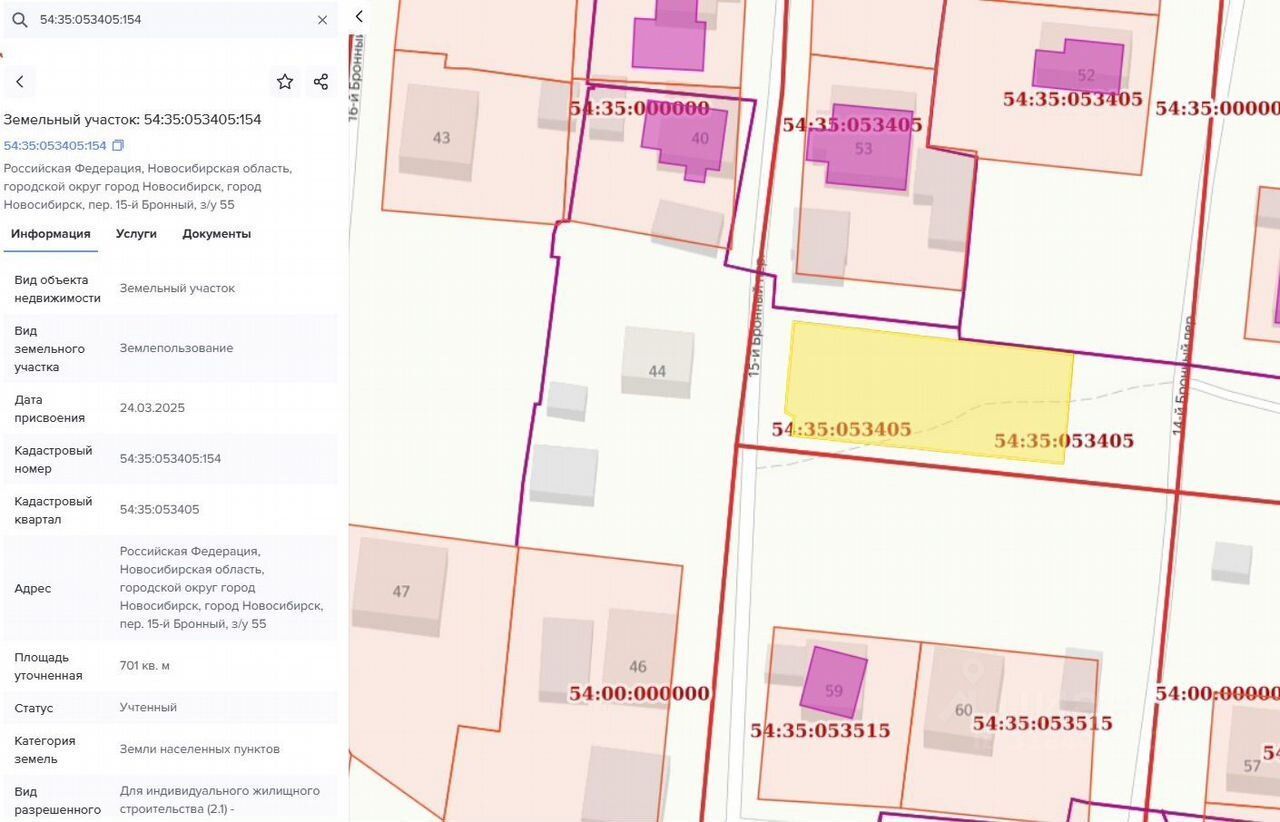Viewport: 1280px width, 822px height.
Task: Select building 44 on the map
Action: click(657, 362)
